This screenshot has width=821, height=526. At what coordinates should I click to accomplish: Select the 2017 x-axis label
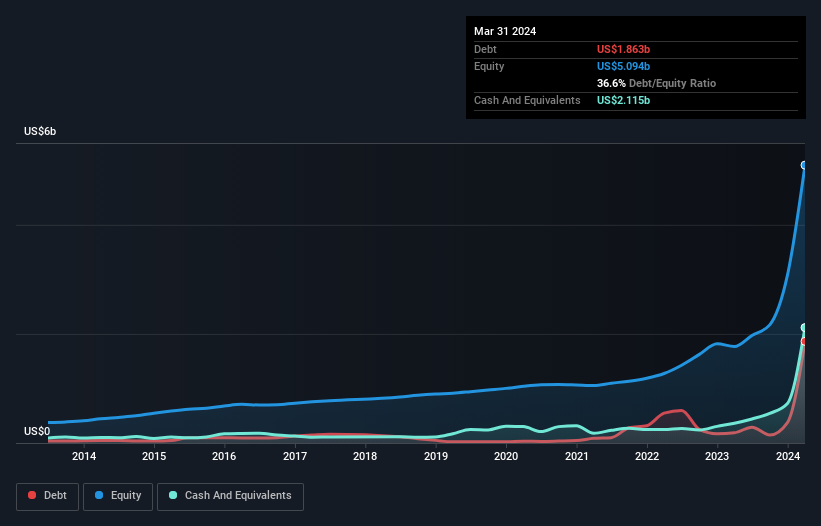(295, 456)
